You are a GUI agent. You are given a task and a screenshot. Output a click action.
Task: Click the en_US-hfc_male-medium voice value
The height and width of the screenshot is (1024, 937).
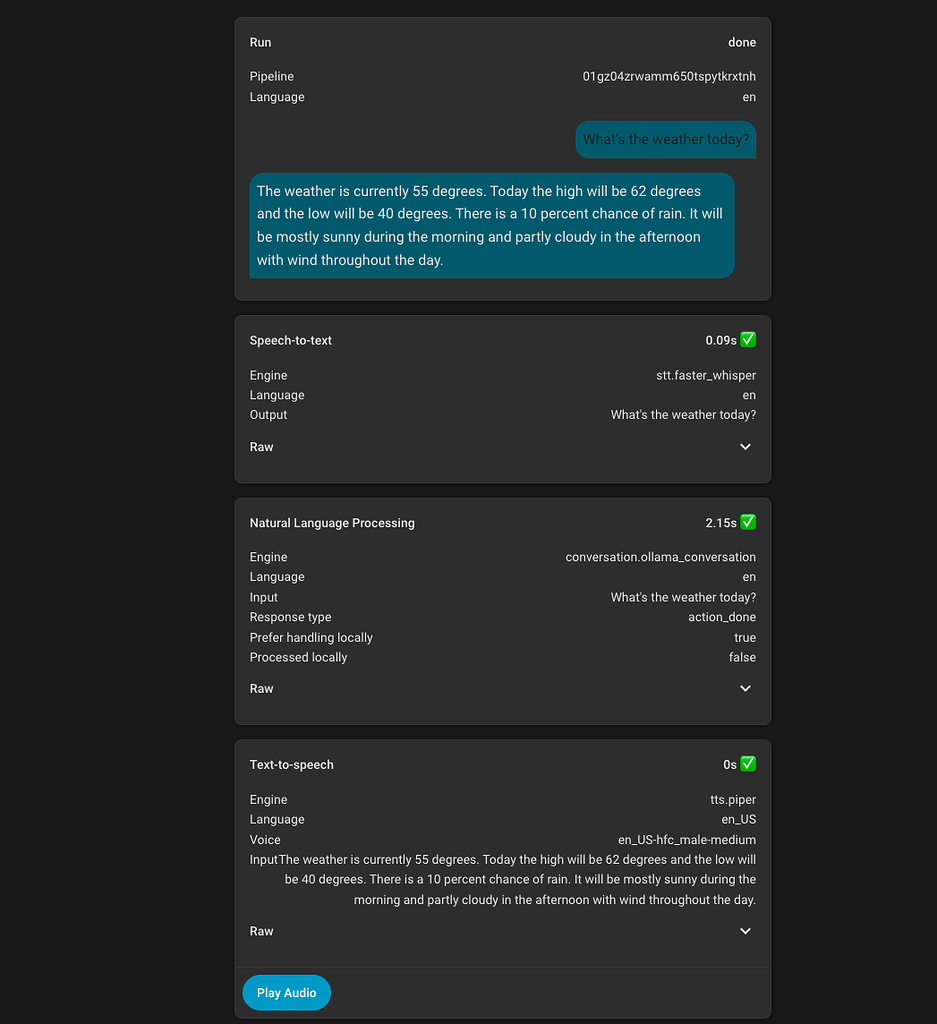pos(686,840)
